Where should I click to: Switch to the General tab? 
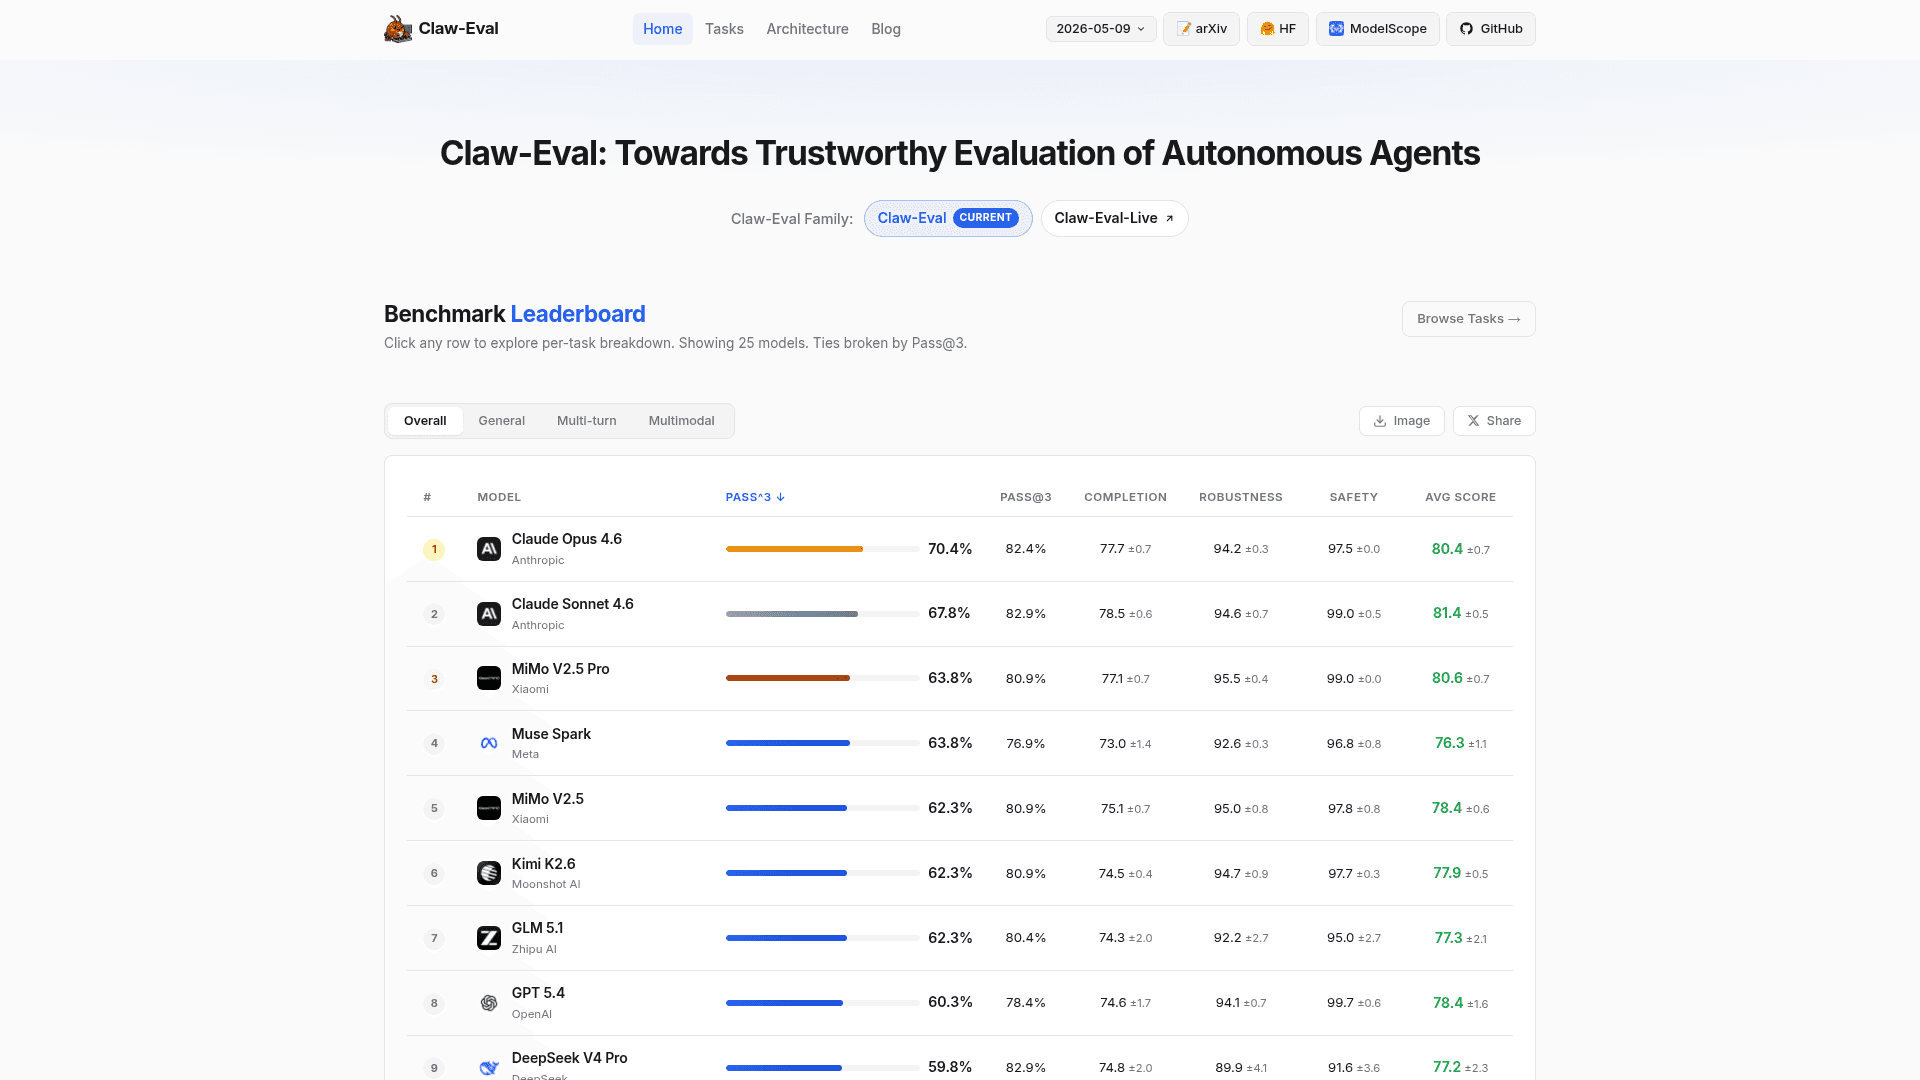click(501, 421)
